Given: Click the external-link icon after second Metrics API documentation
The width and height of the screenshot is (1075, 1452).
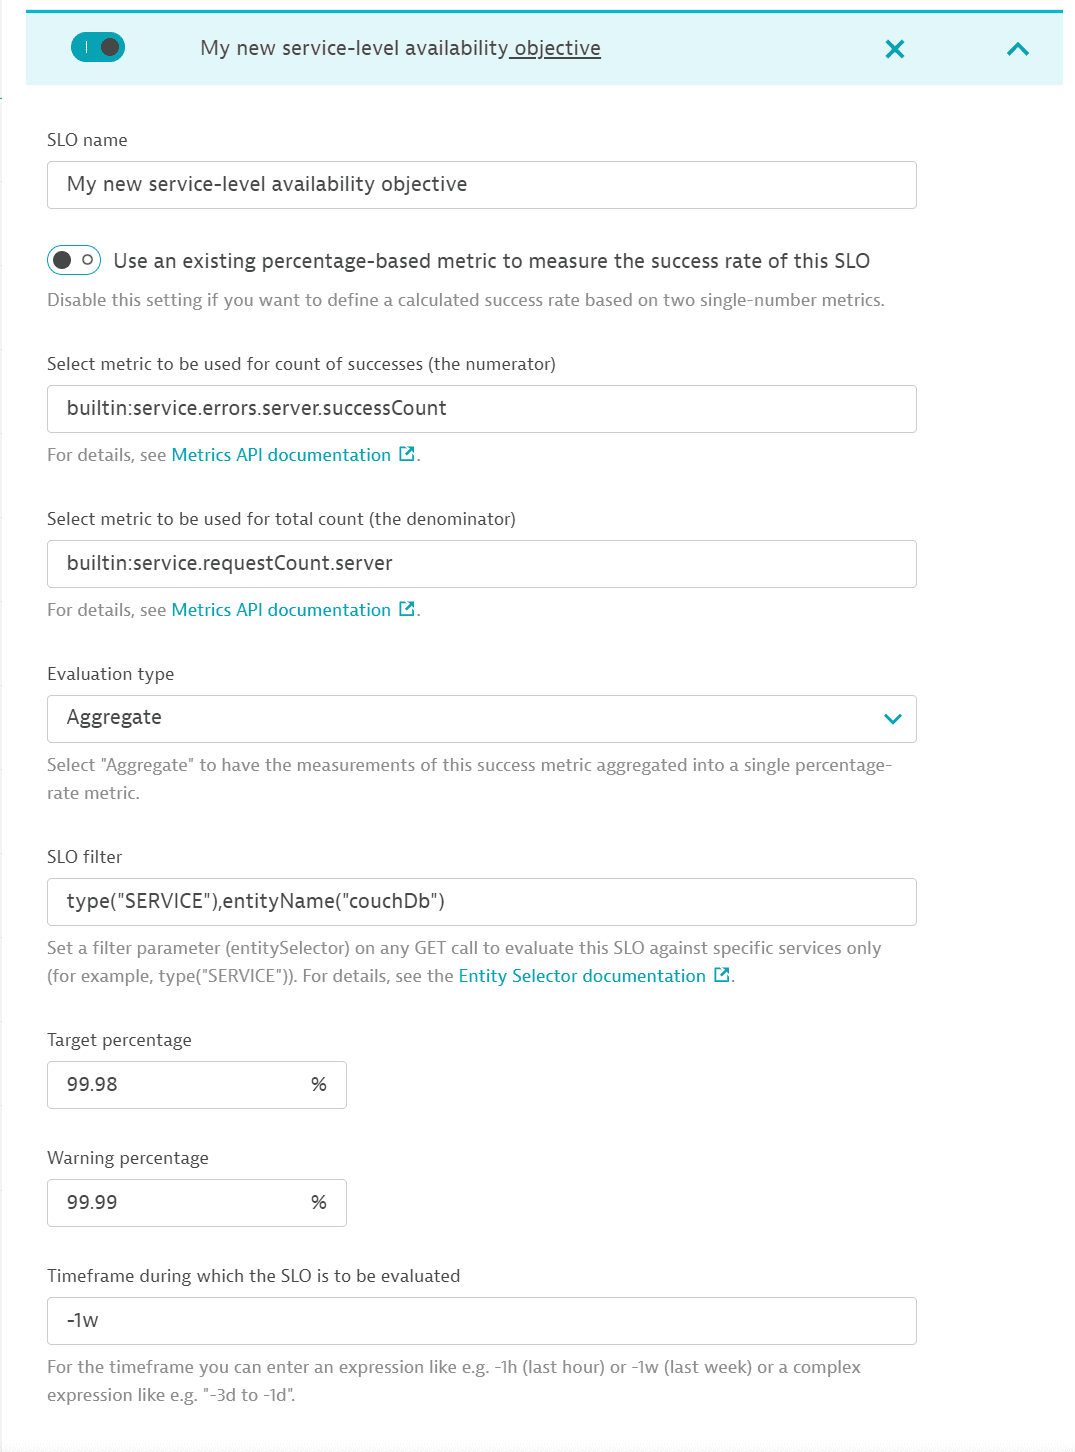Looking at the screenshot, I should pos(406,608).
